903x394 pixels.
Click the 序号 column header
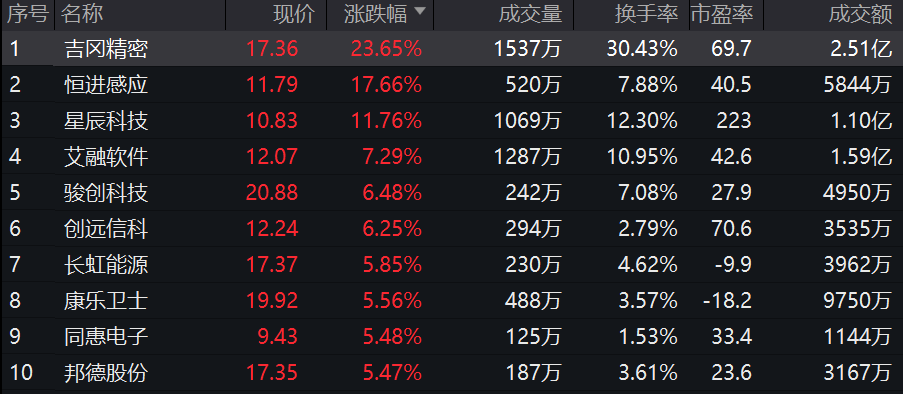point(27,15)
